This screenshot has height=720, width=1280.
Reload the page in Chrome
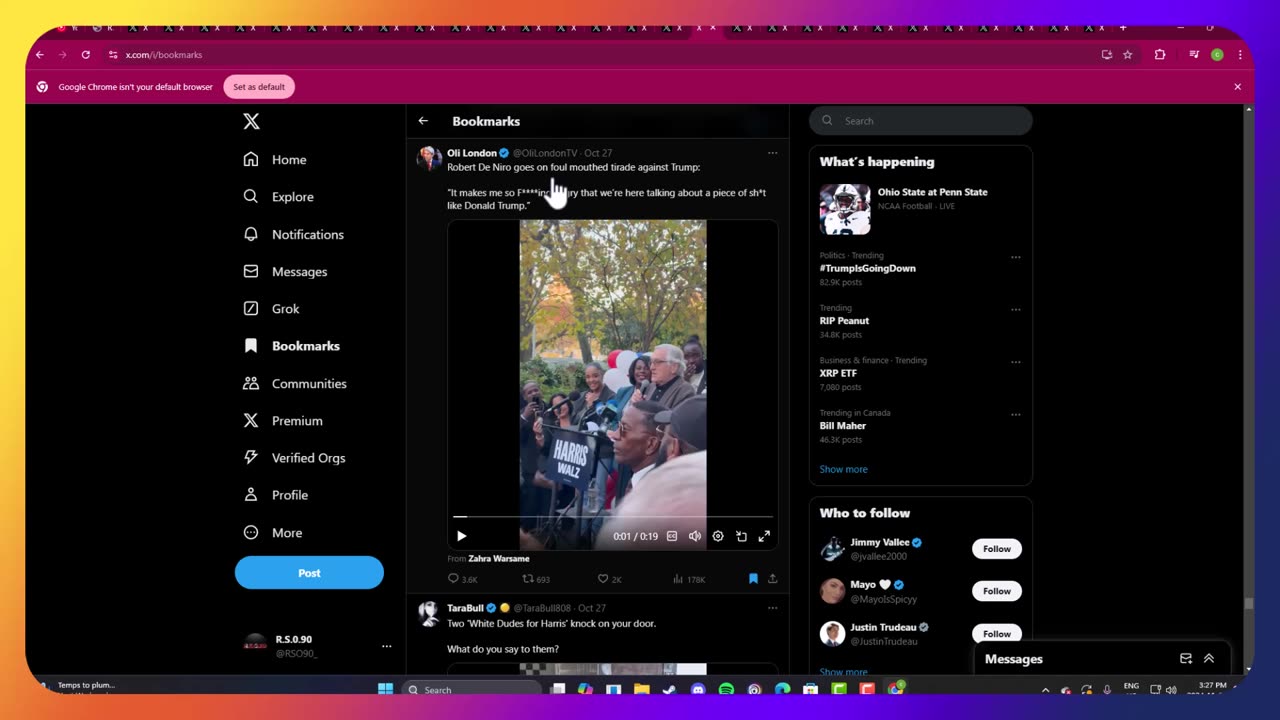point(86,55)
